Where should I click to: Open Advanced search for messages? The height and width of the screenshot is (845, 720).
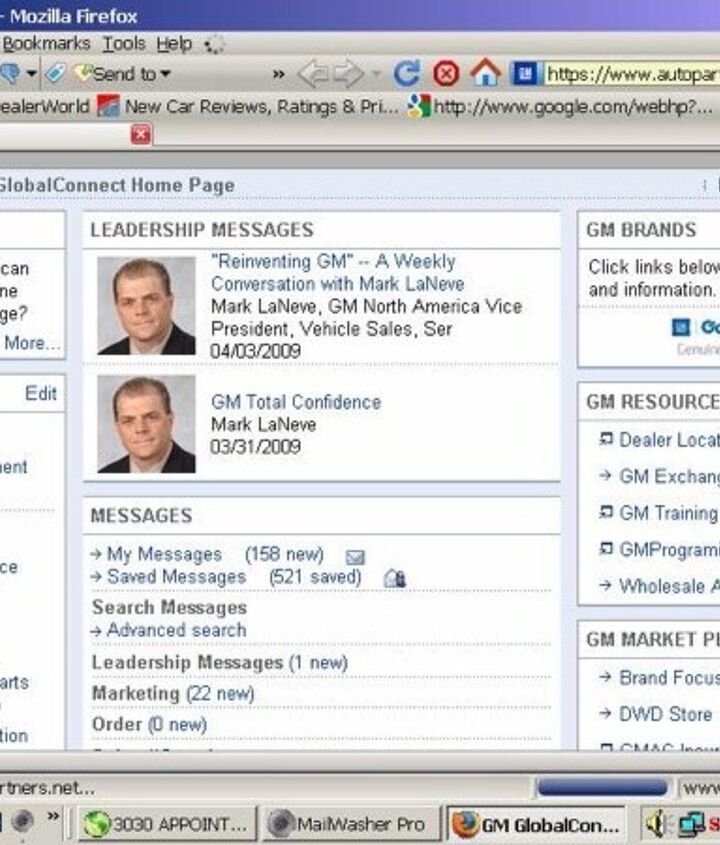click(176, 630)
